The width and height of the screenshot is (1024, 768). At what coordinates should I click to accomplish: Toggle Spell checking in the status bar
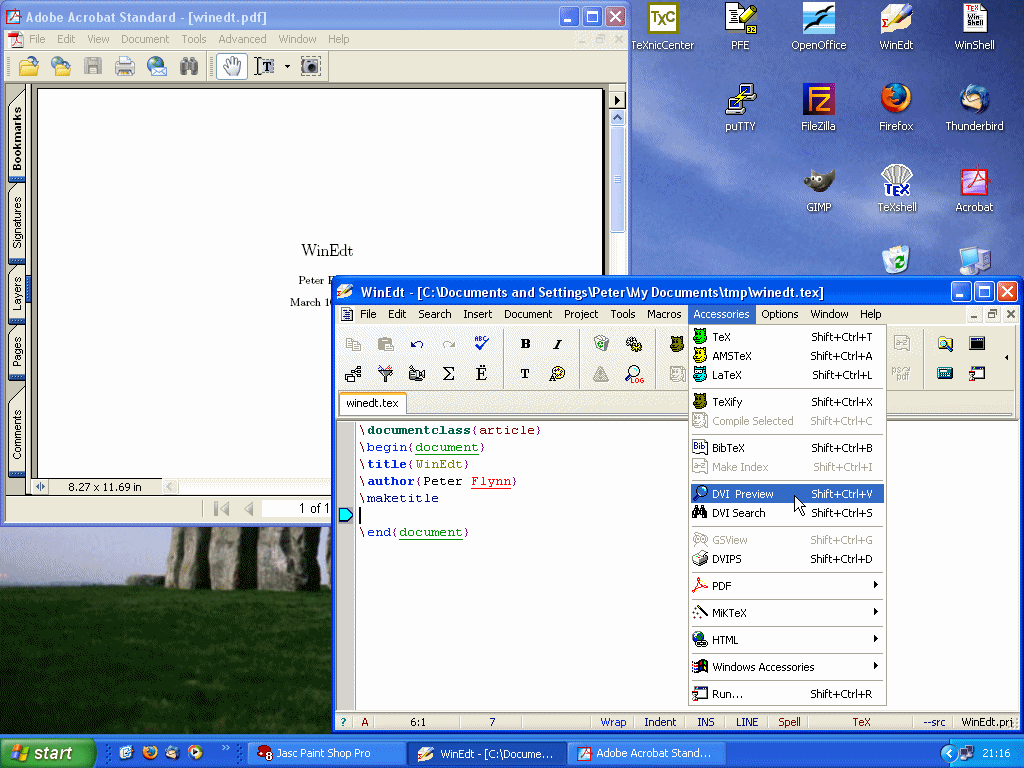789,722
